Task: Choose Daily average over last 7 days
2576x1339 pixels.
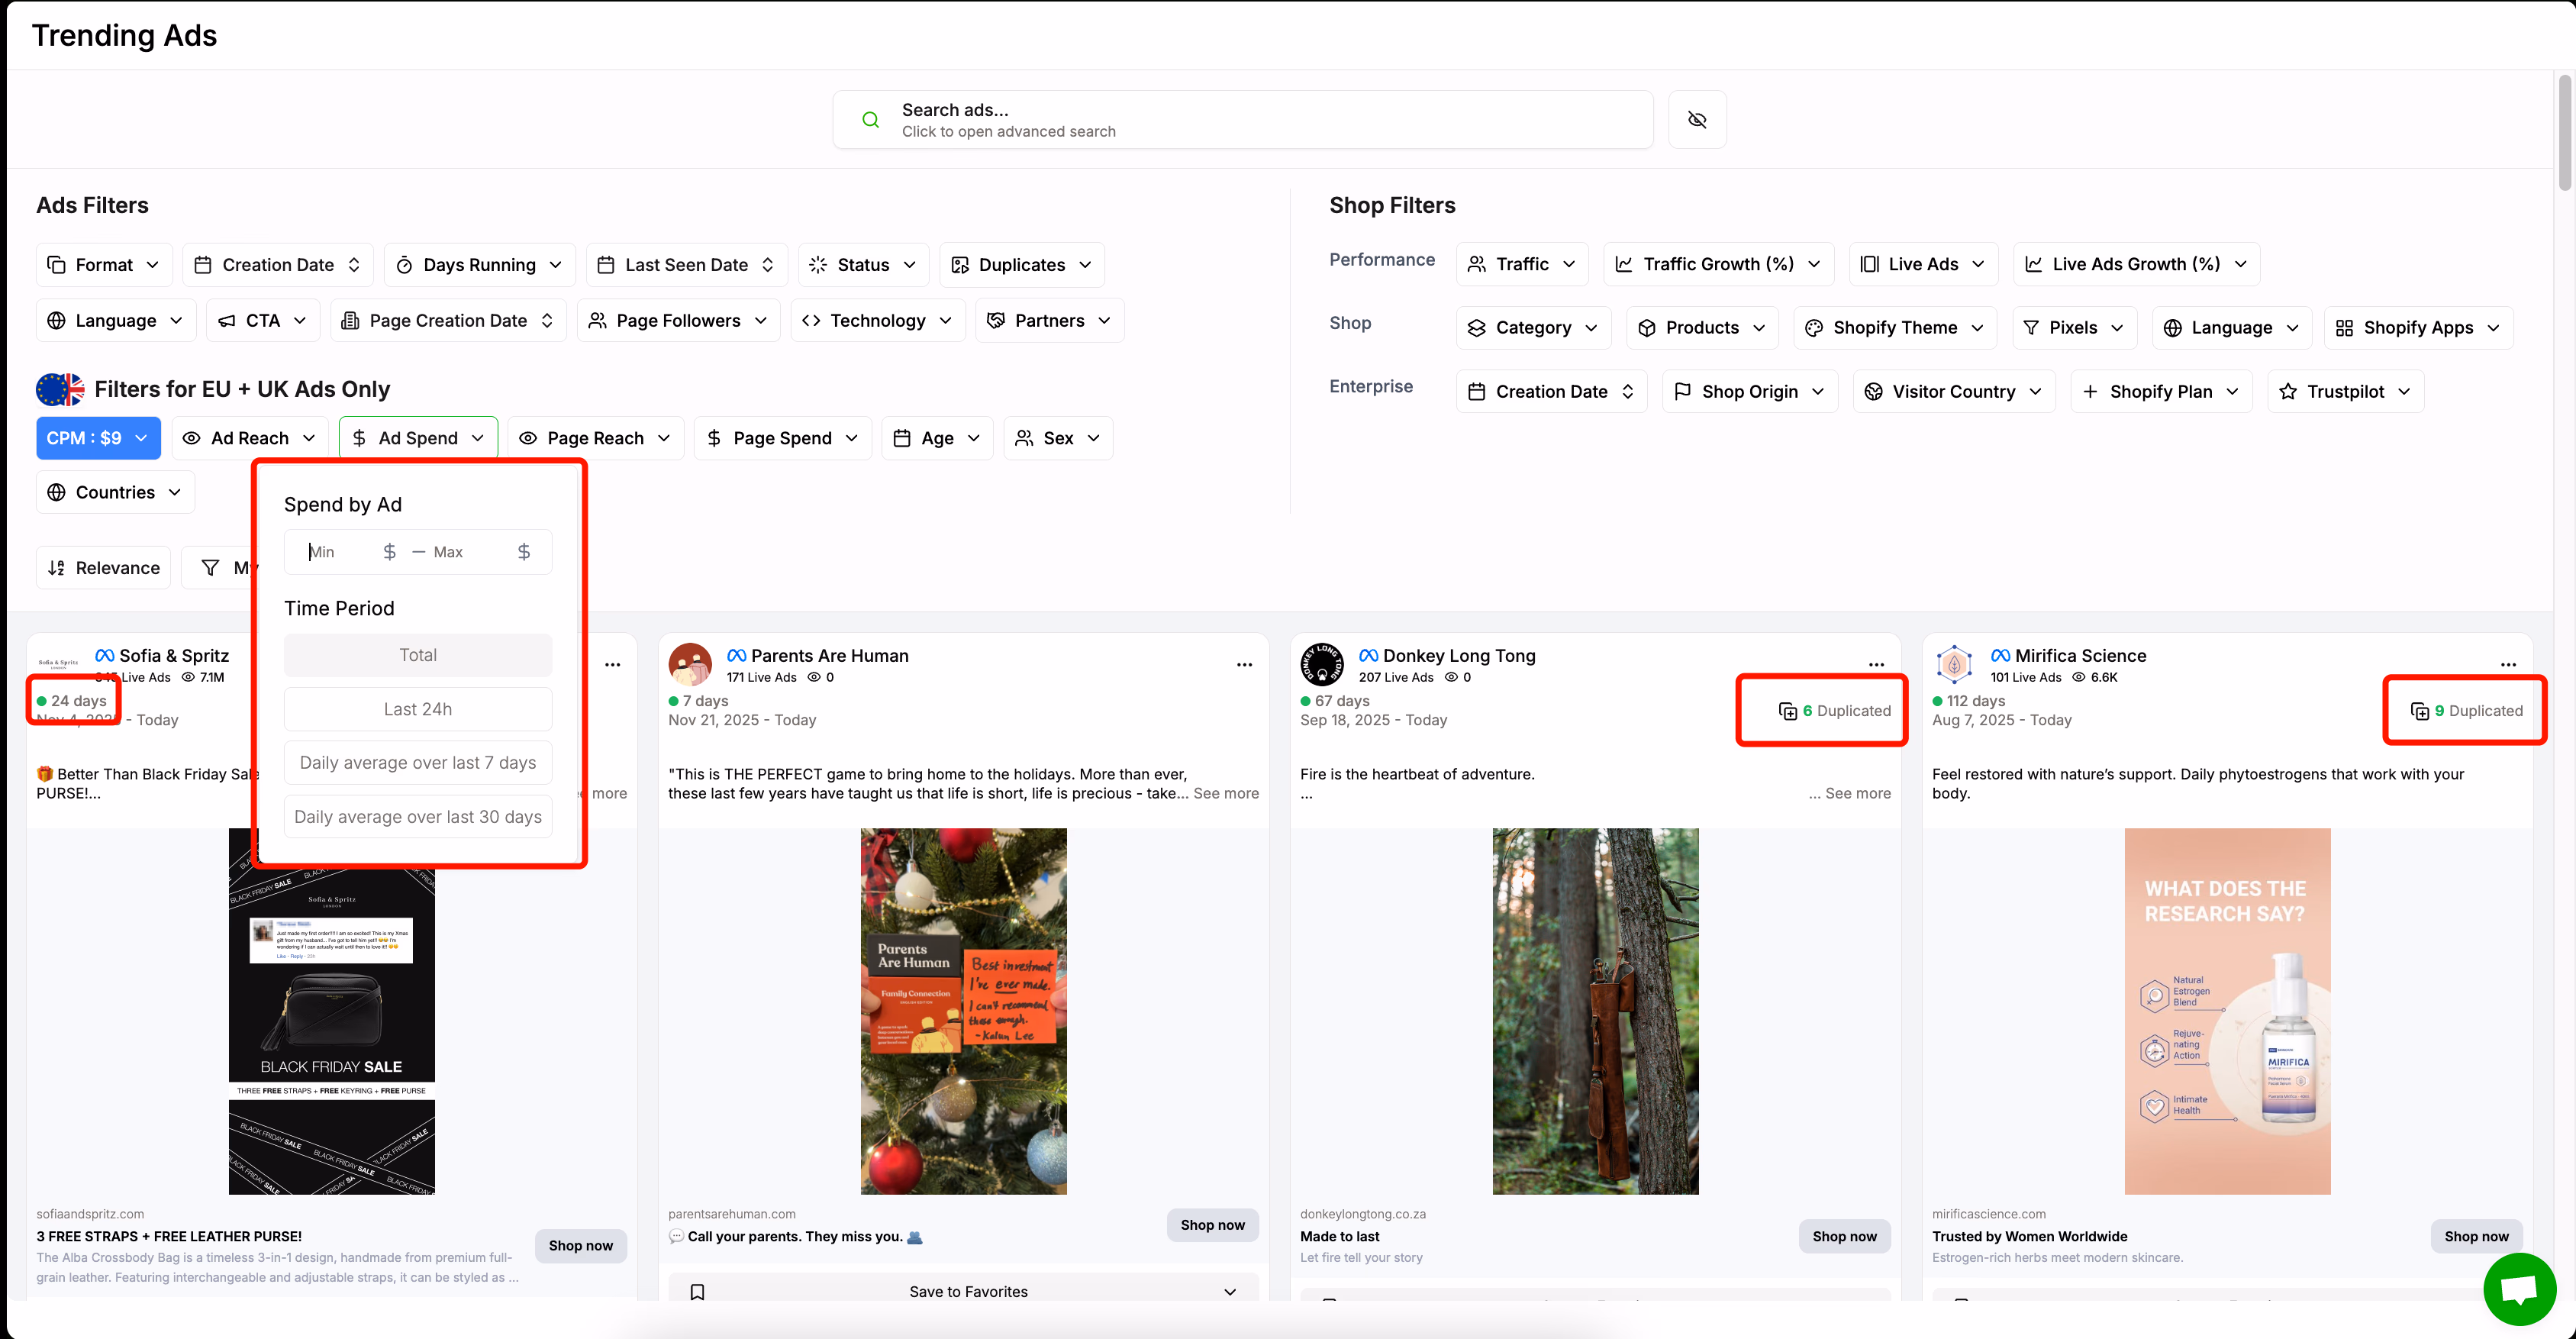Action: pyautogui.click(x=418, y=763)
